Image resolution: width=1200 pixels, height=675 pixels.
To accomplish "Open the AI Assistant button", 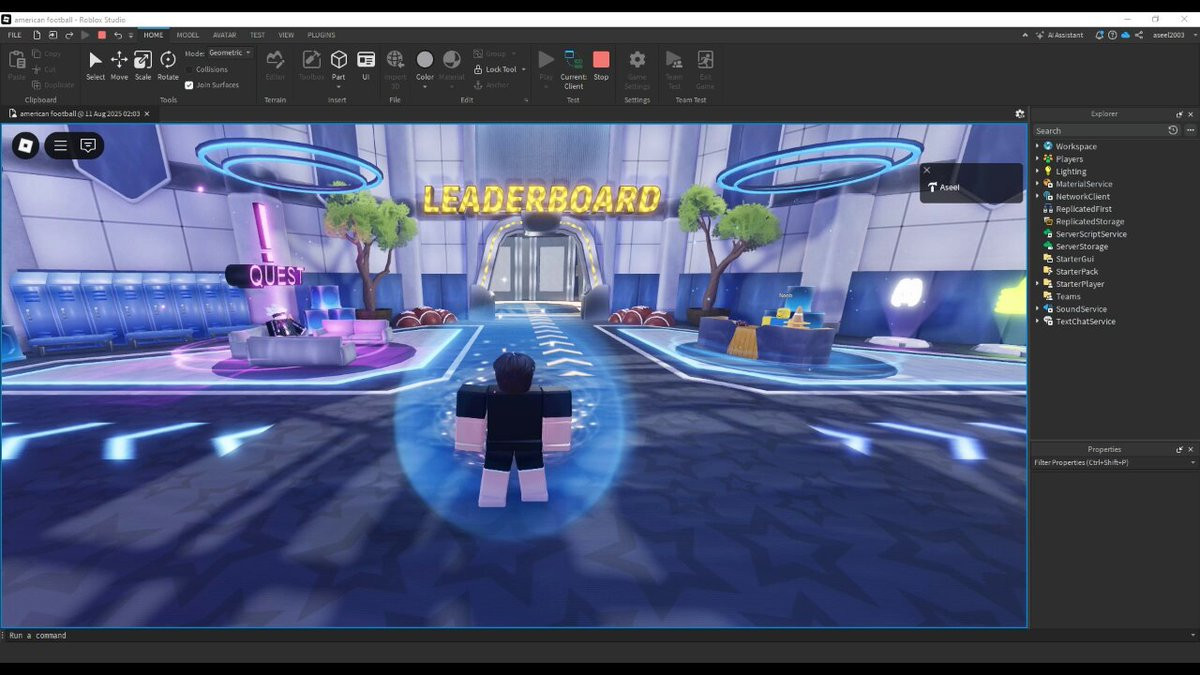I will (x=1059, y=35).
